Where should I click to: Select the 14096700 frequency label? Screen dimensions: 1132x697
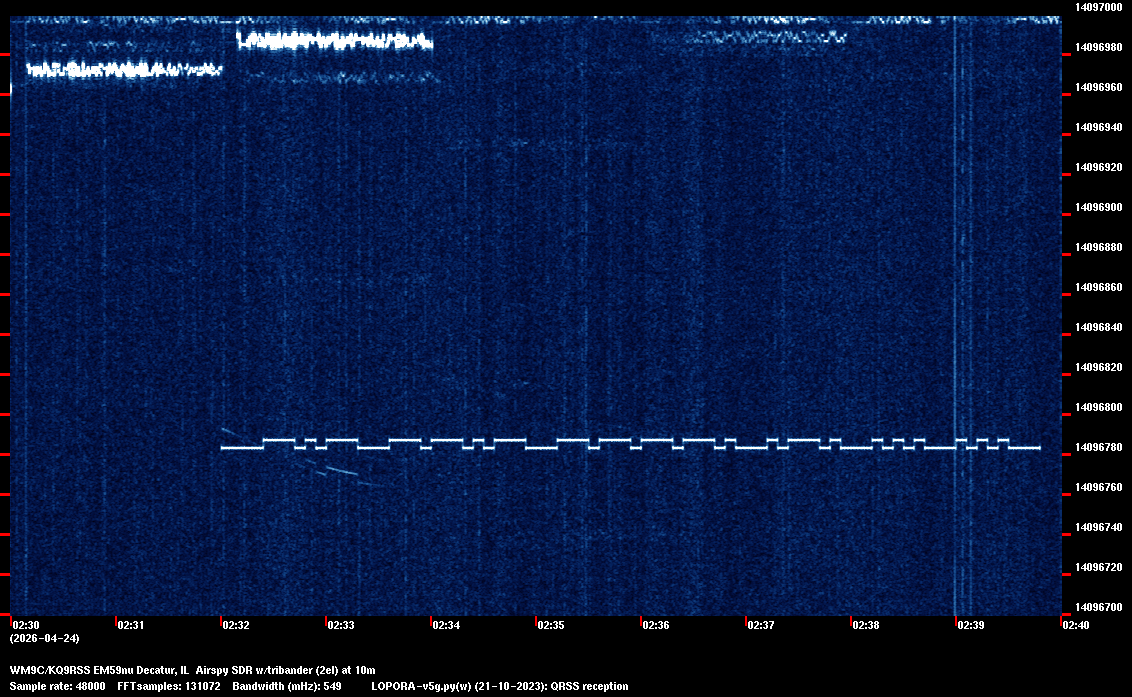1098,607
